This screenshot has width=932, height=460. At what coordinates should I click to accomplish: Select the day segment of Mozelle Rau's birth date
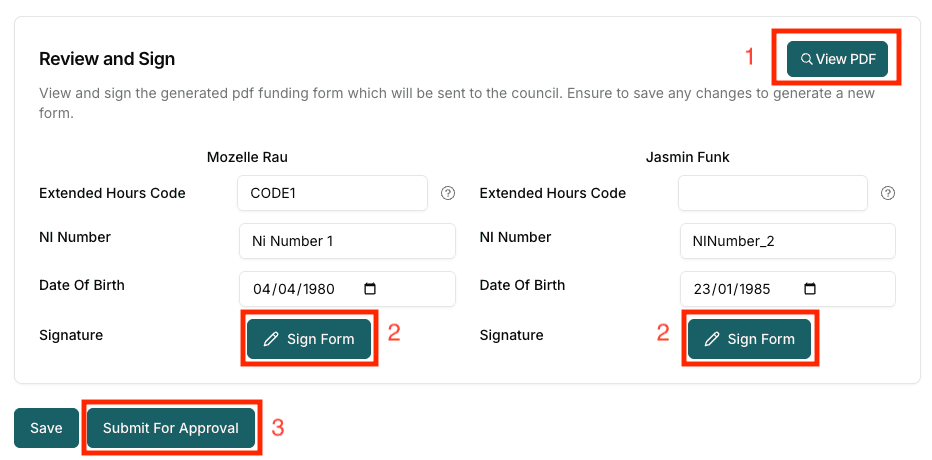[262, 289]
